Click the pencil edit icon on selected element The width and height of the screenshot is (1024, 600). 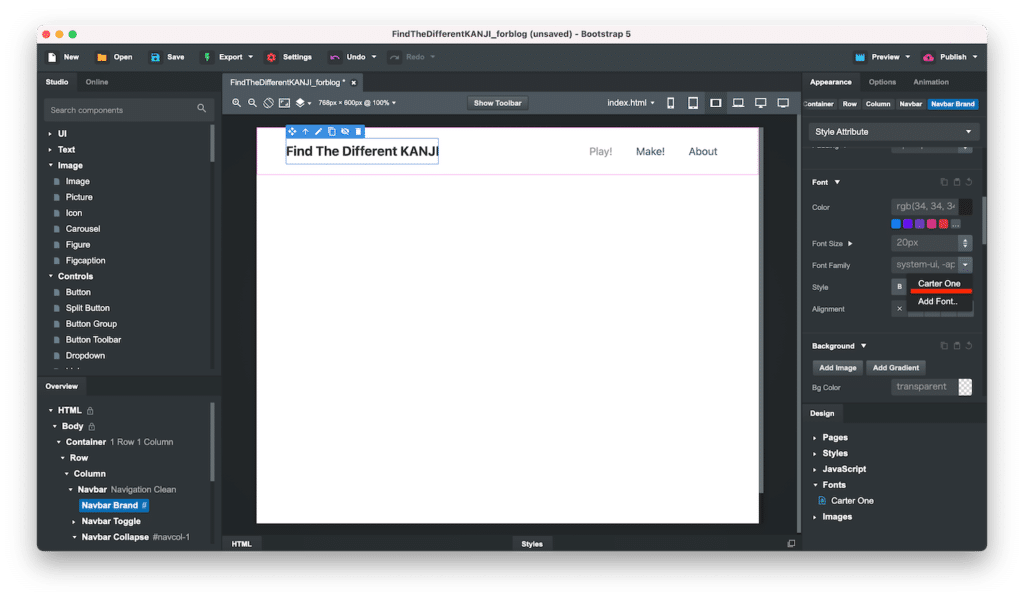[x=318, y=131]
